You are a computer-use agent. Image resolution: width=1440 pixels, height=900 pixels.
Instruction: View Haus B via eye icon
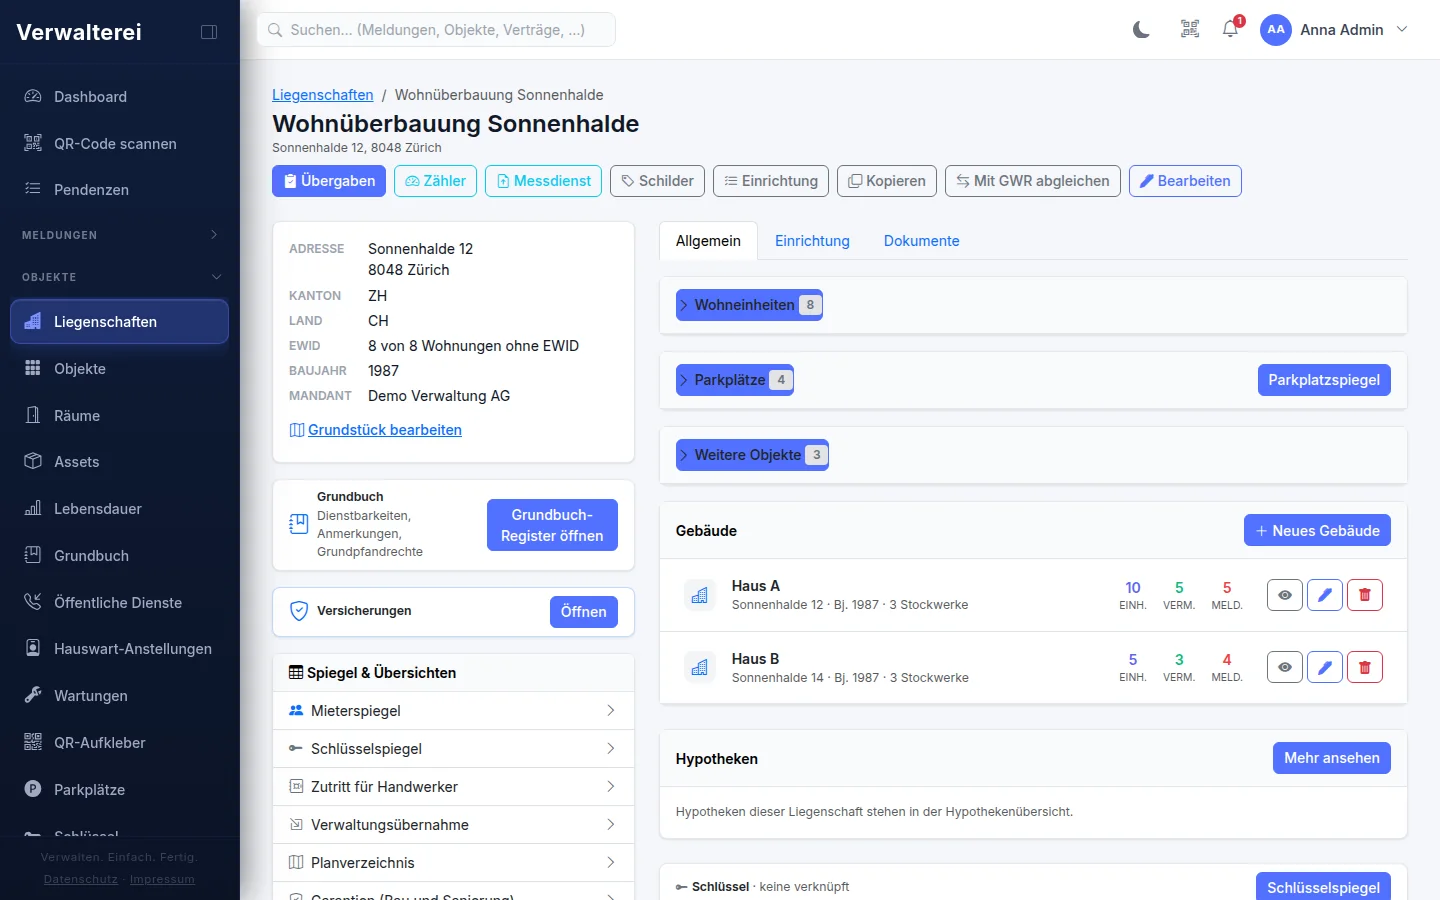(x=1285, y=667)
